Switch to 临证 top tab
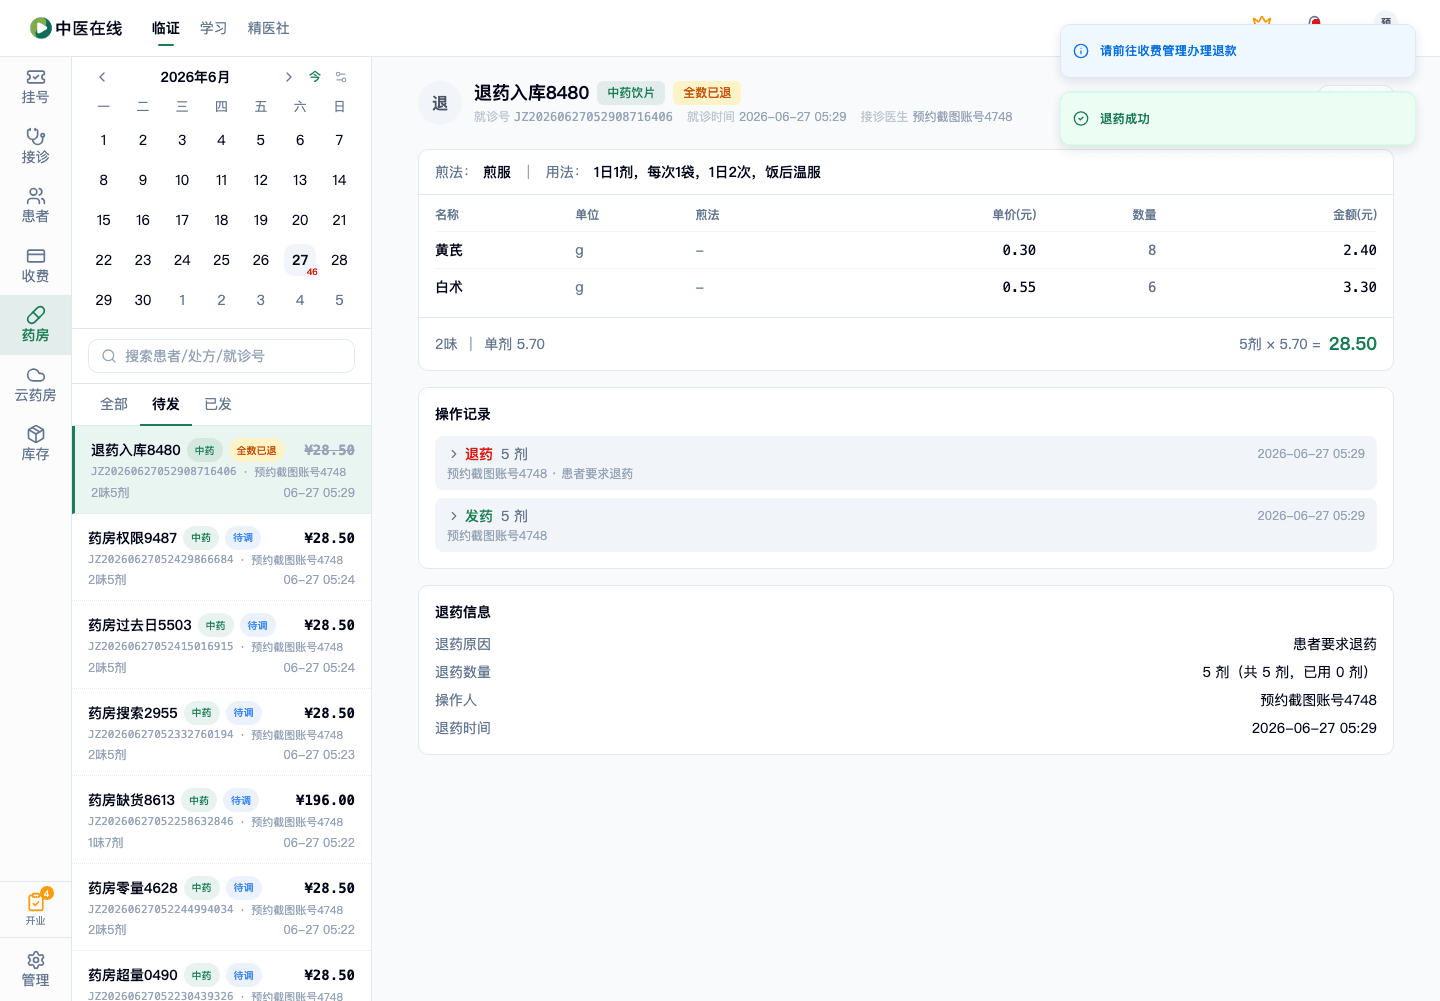Viewport: 1440px width, 1001px height. point(166,28)
